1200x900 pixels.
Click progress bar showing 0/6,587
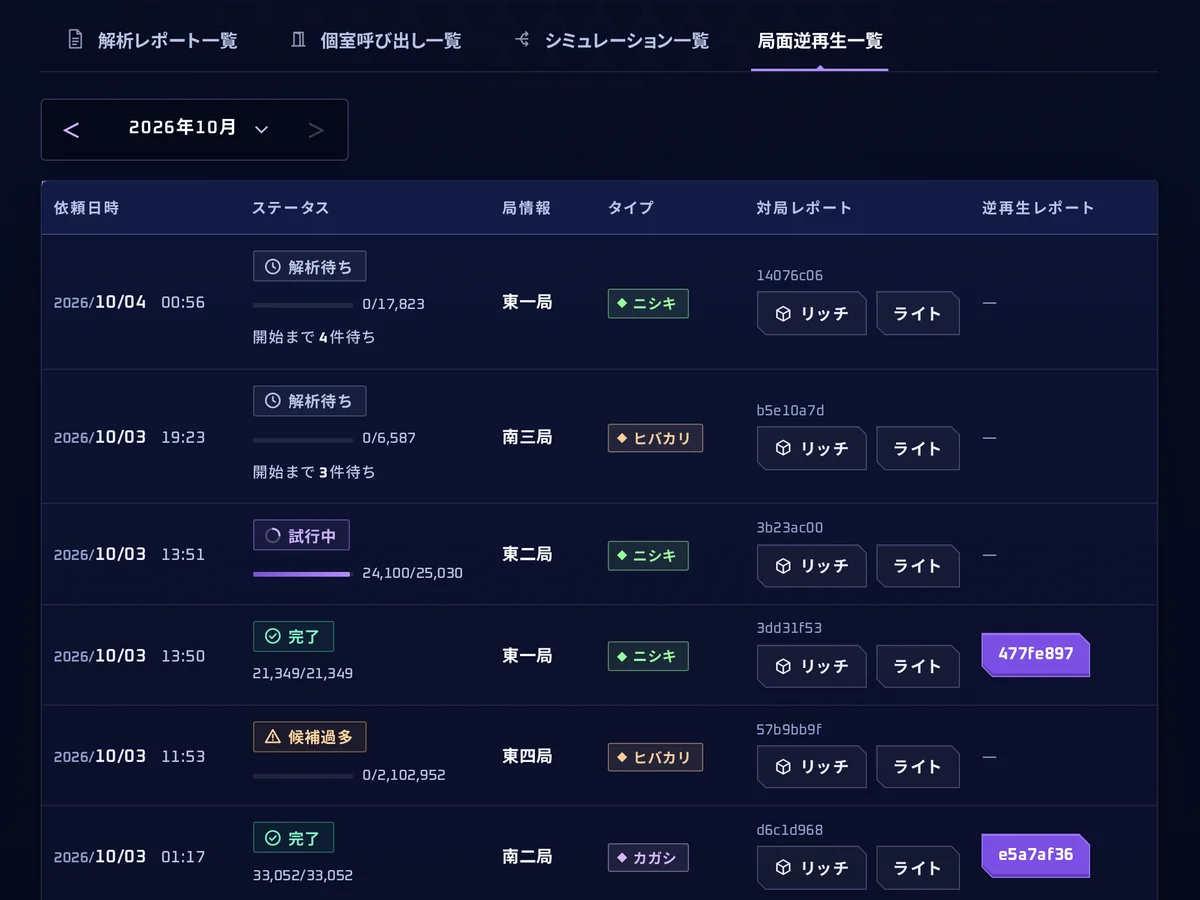[x=303, y=439]
